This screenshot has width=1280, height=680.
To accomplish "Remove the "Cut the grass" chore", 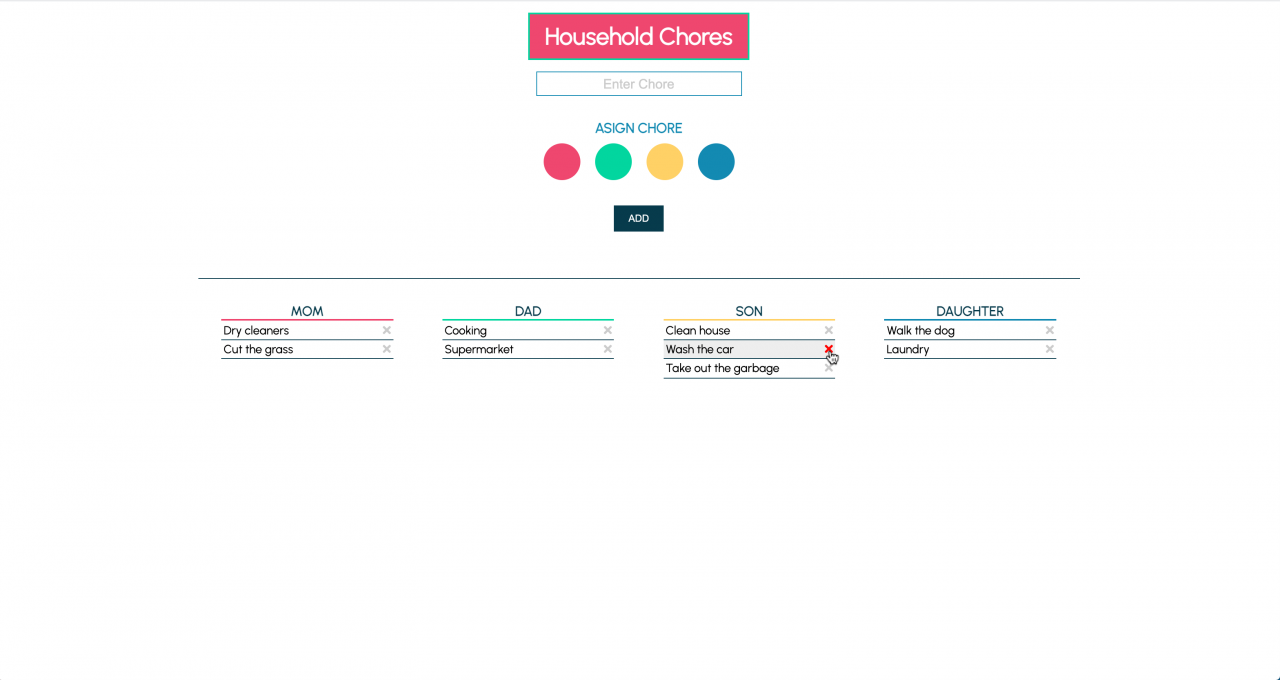I will pos(386,349).
